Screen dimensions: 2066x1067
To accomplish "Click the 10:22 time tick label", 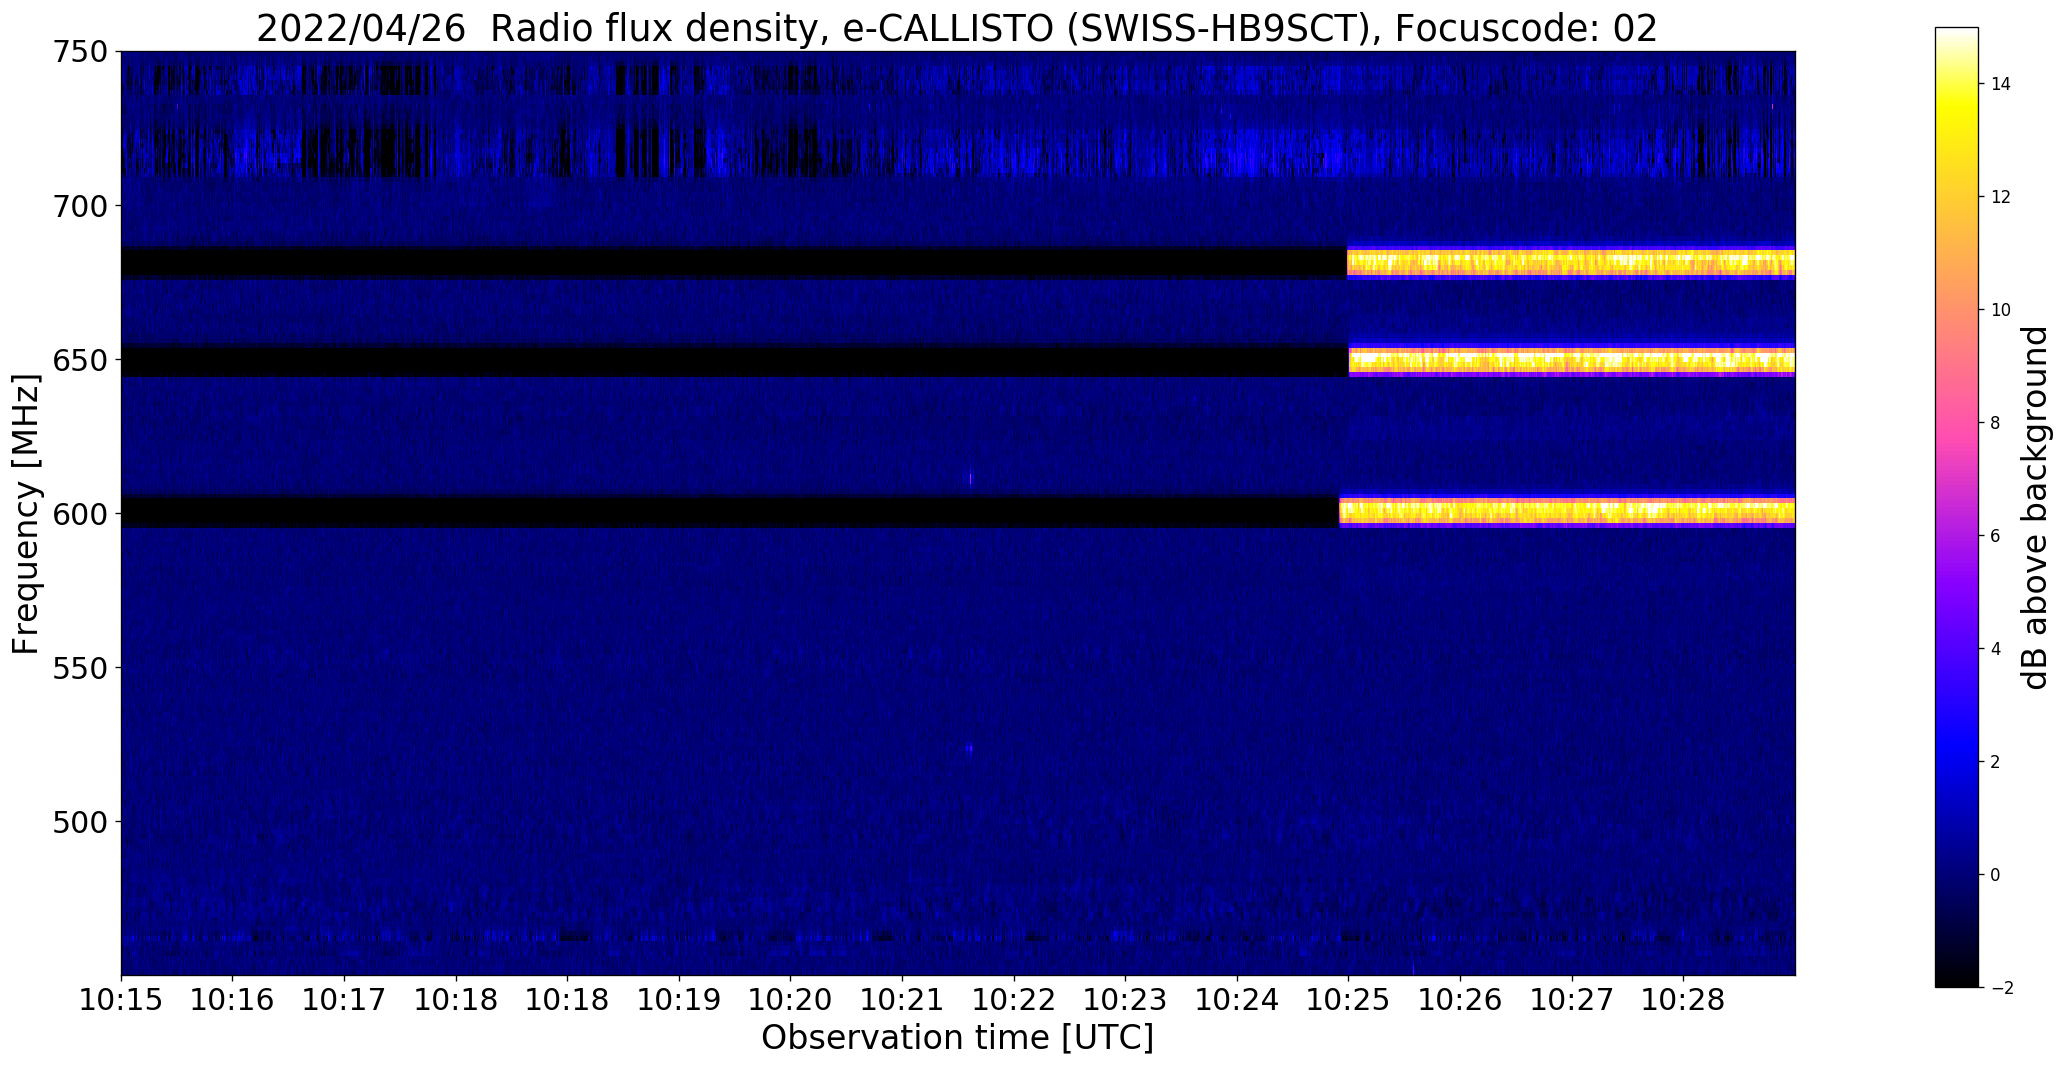I will pyautogui.click(x=1014, y=1000).
